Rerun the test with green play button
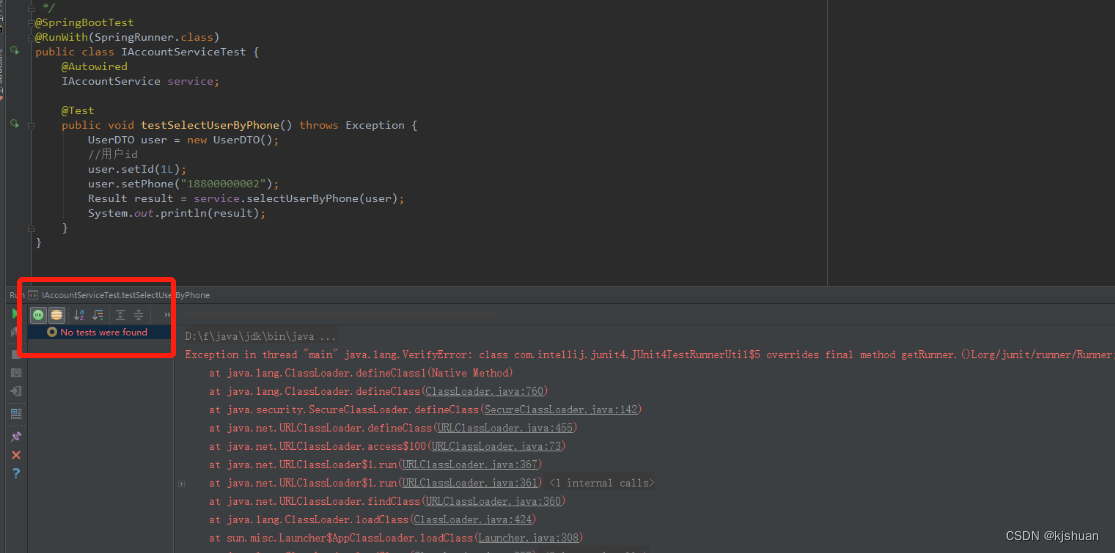The width and height of the screenshot is (1115, 553). coord(15,314)
